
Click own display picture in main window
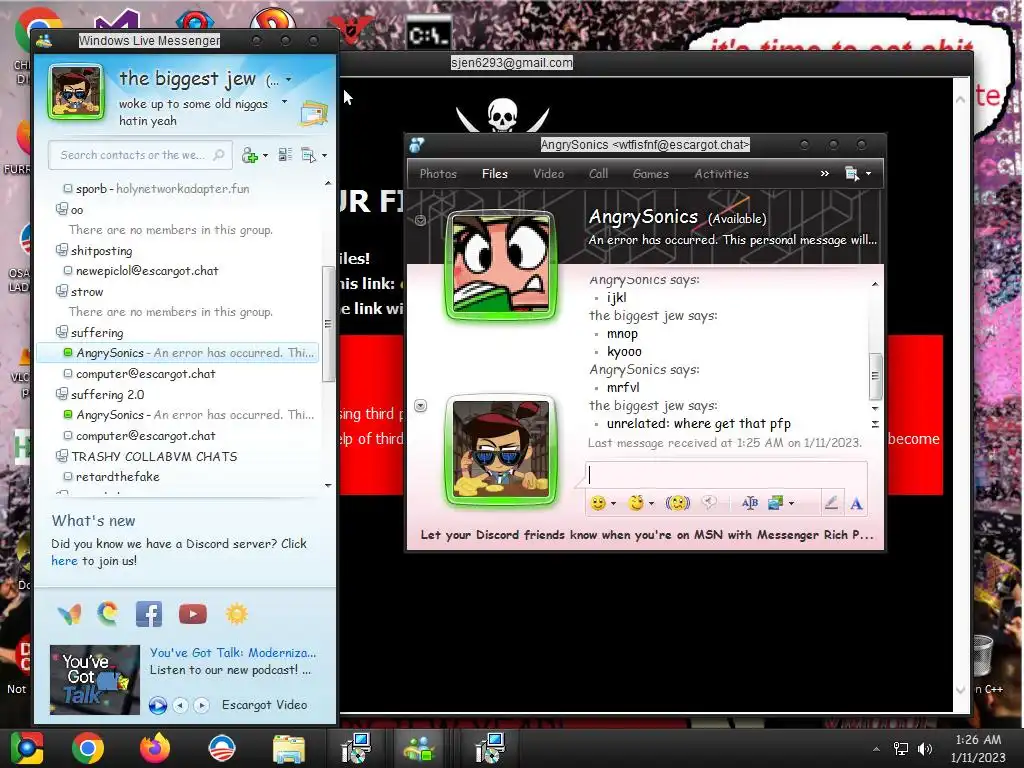pyautogui.click(x=76, y=92)
